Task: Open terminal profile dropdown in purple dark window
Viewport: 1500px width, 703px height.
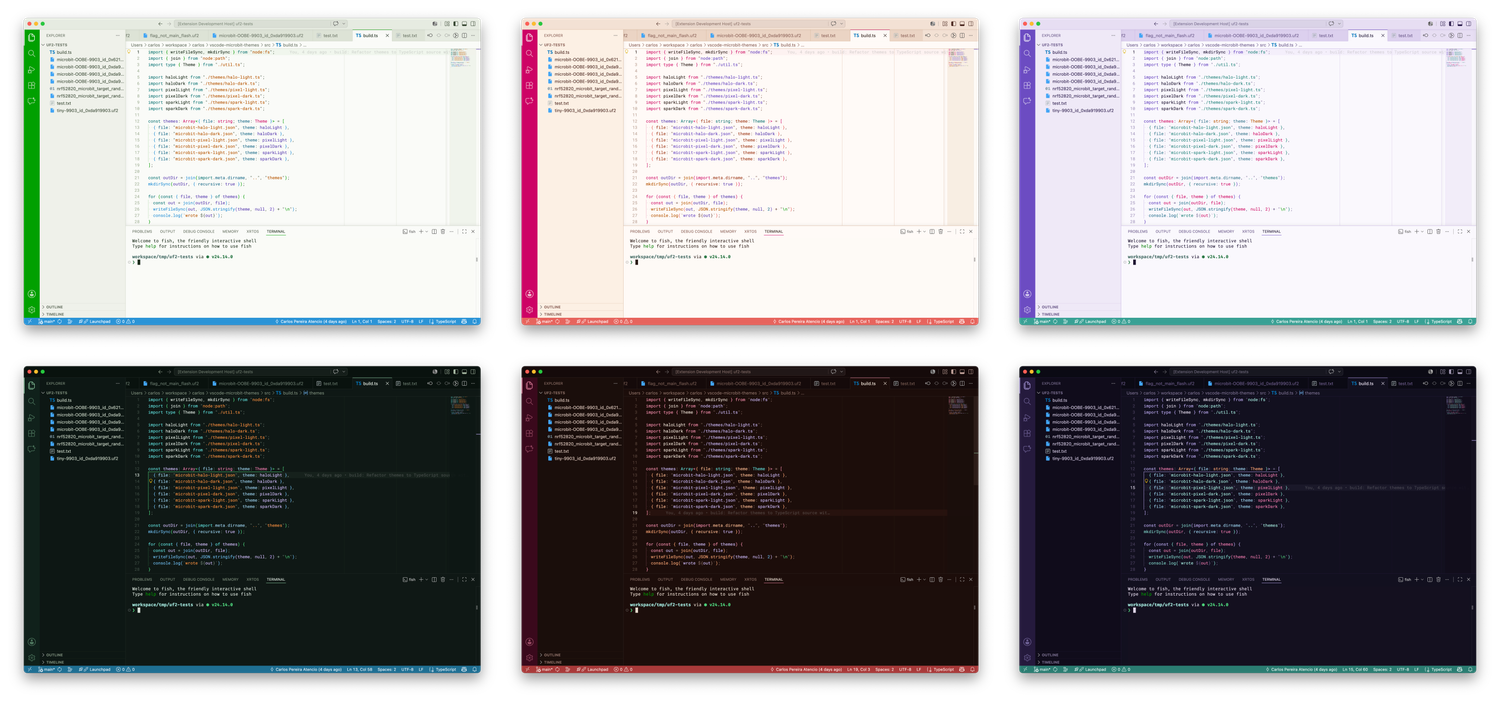Action: pos(1422,579)
